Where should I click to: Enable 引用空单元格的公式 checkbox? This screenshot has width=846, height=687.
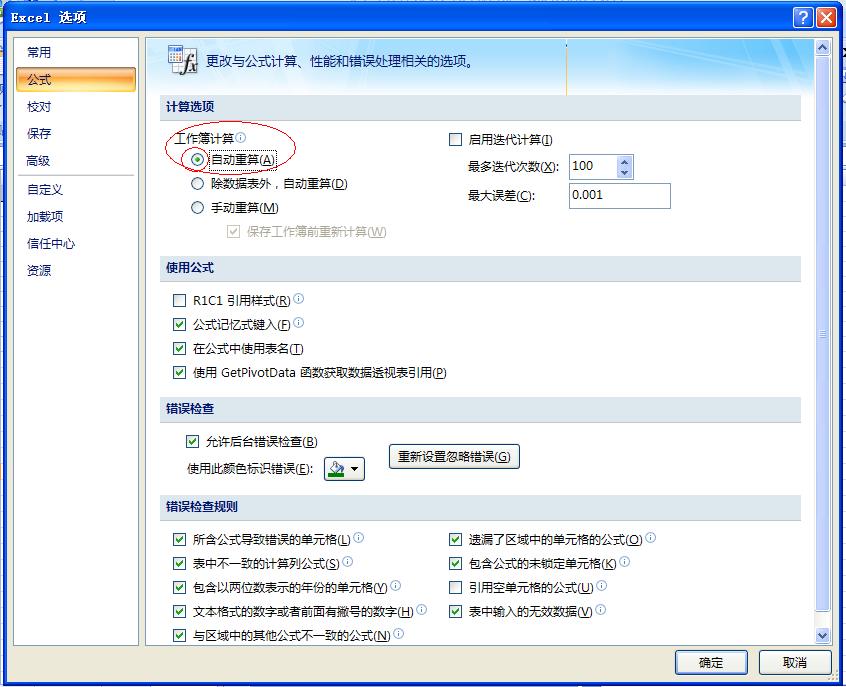pyautogui.click(x=455, y=587)
